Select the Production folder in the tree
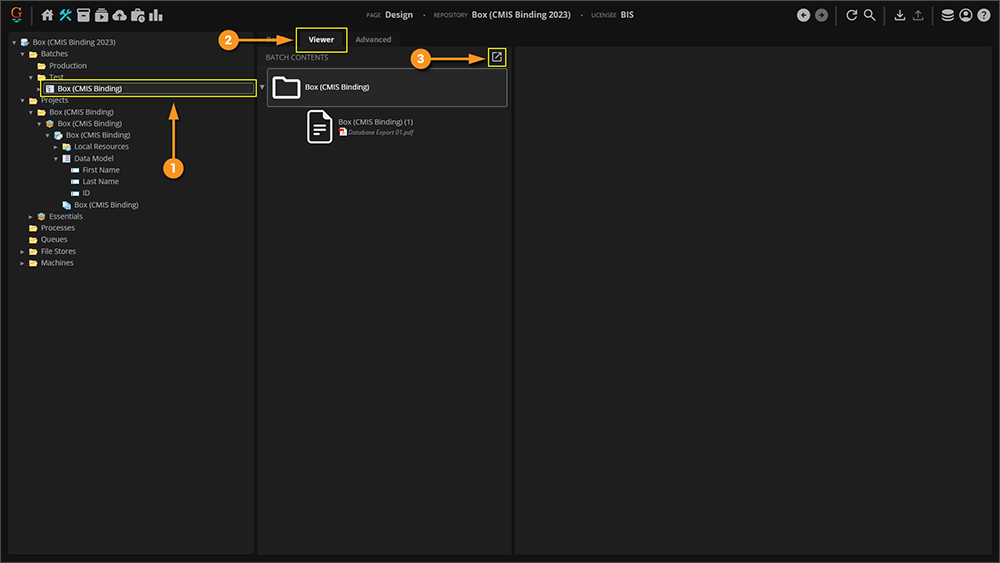The width and height of the screenshot is (1000, 563). 68,66
